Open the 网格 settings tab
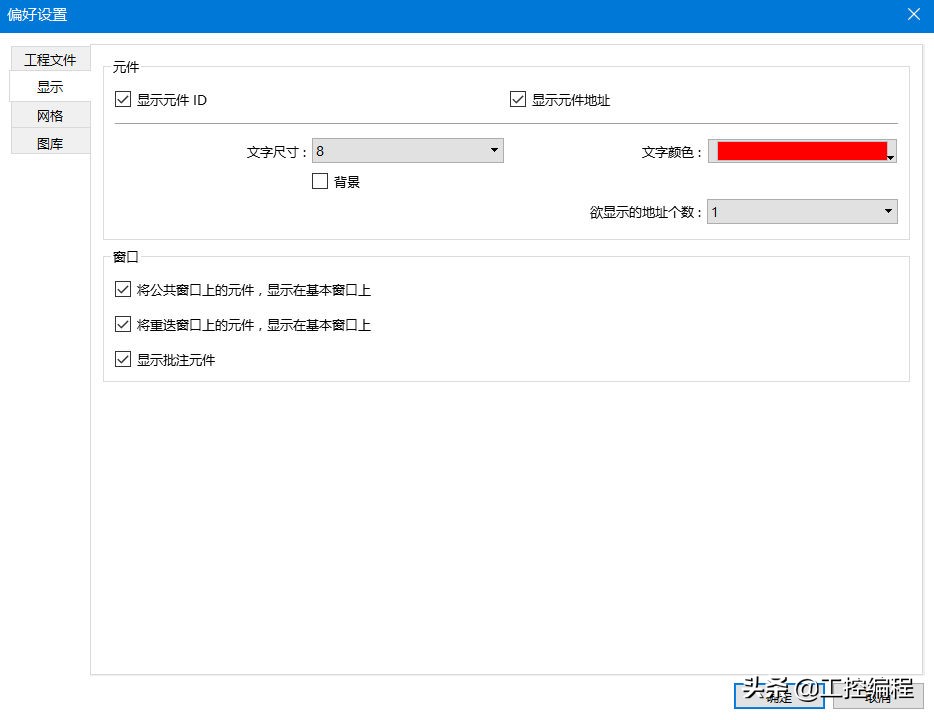 pos(50,114)
